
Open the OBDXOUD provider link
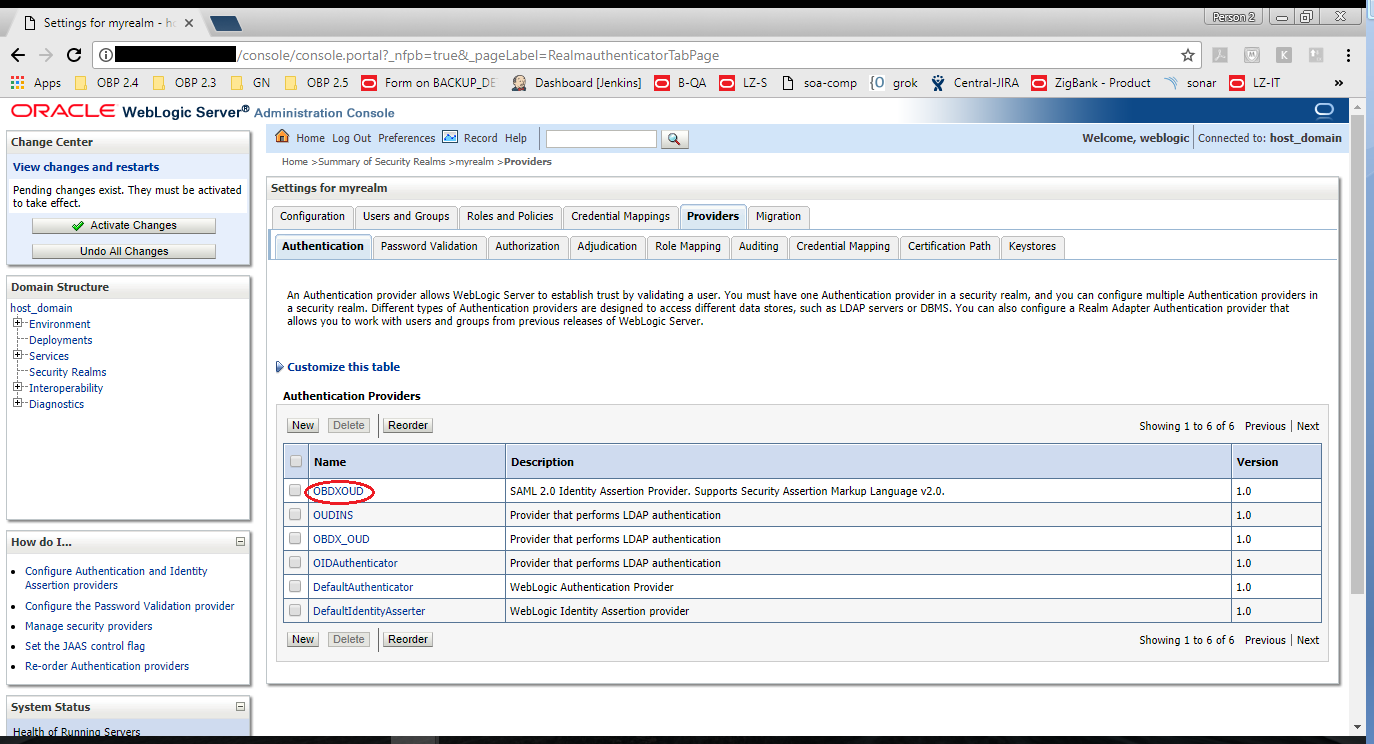[x=338, y=491]
